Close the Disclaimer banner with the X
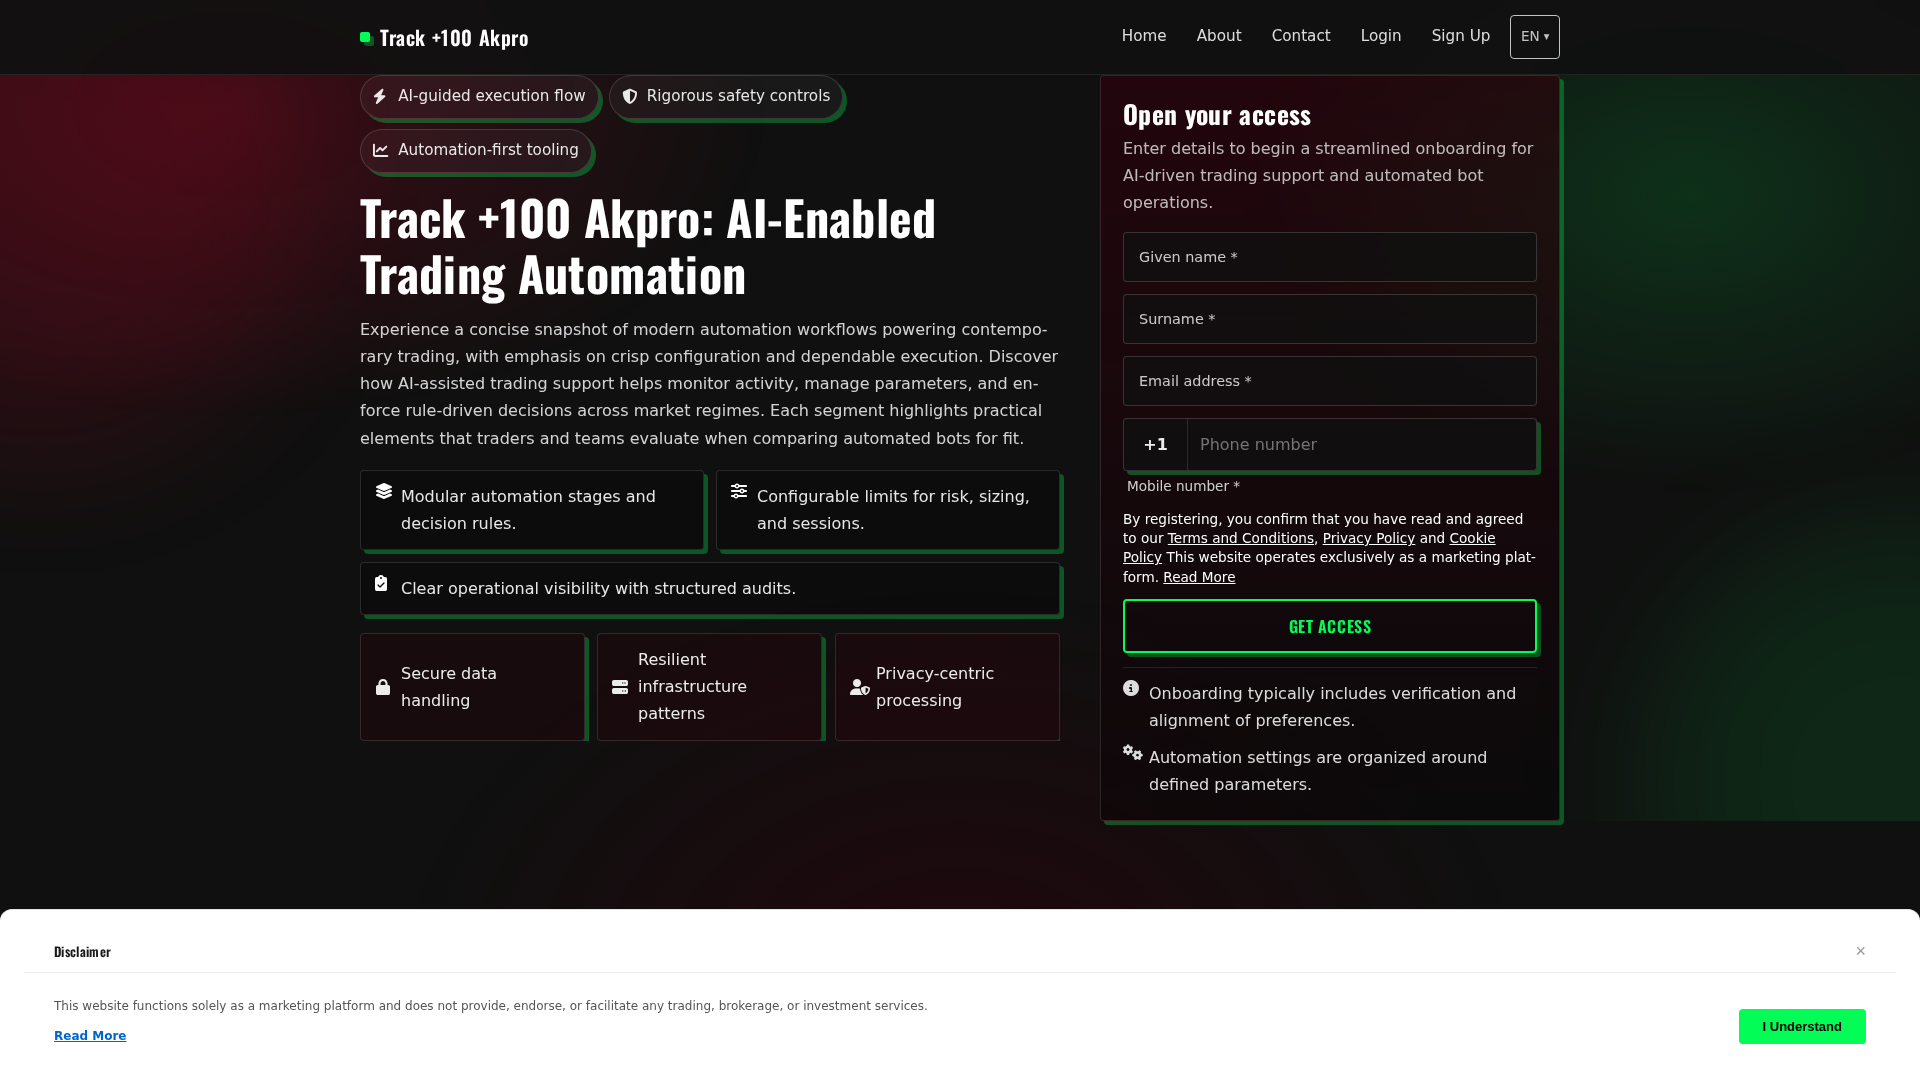Image resolution: width=1920 pixels, height=1080 pixels. 1861,951
